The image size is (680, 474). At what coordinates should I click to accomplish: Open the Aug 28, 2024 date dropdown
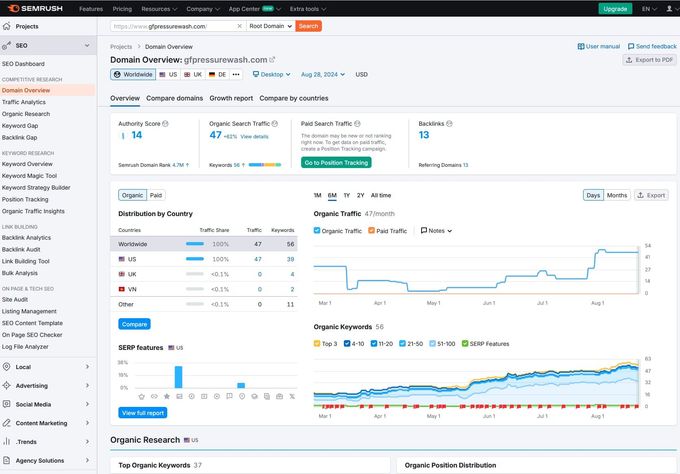click(323, 74)
